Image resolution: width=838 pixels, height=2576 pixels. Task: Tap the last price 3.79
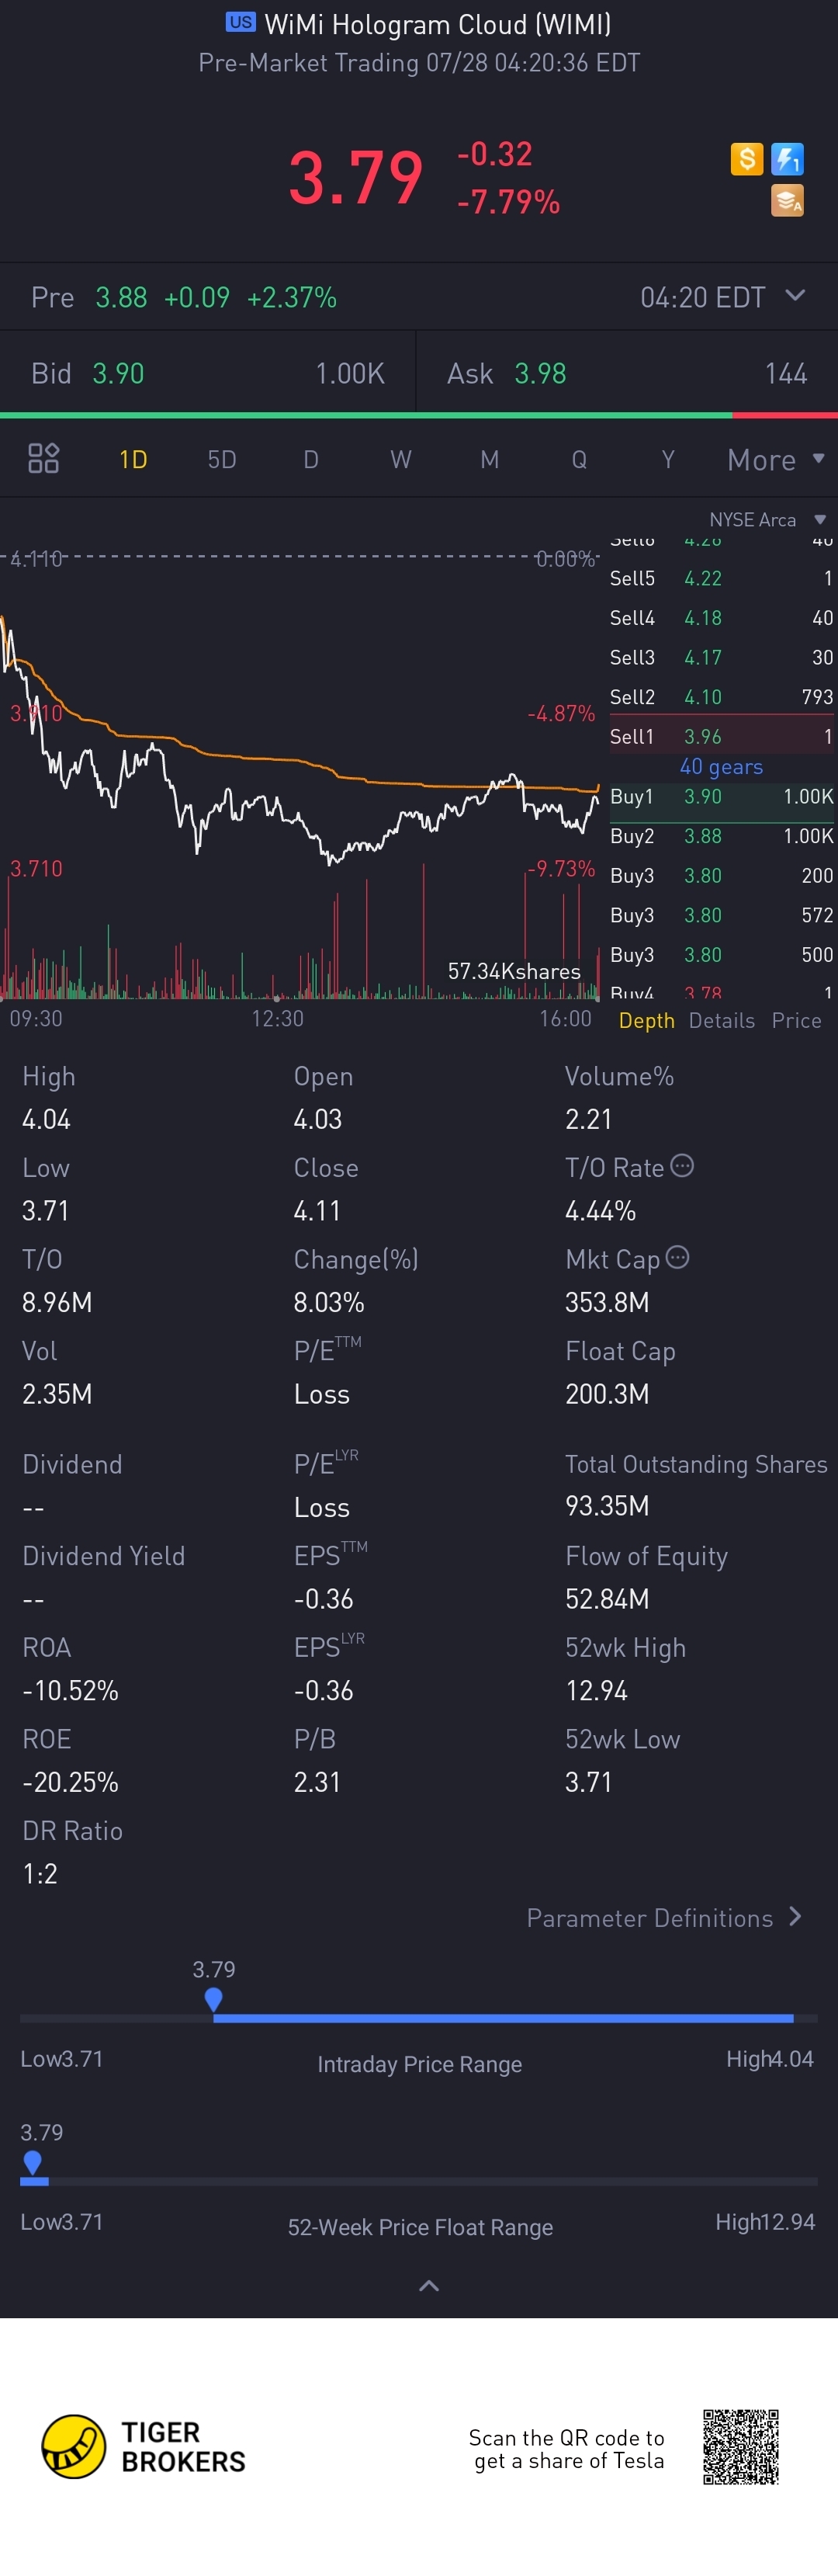click(x=356, y=178)
